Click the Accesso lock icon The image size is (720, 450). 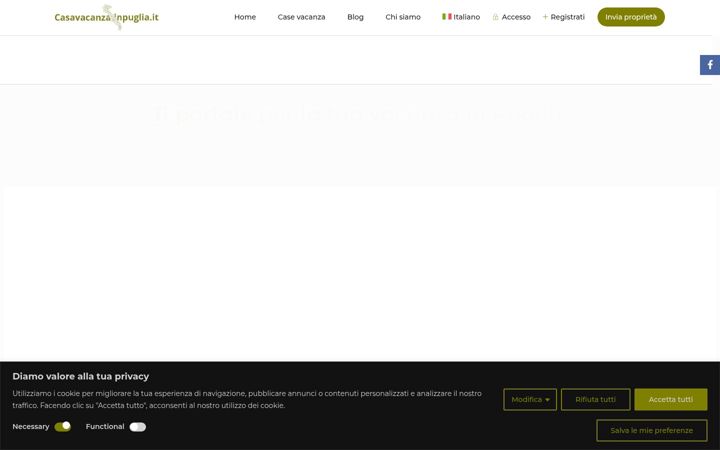tap(495, 17)
